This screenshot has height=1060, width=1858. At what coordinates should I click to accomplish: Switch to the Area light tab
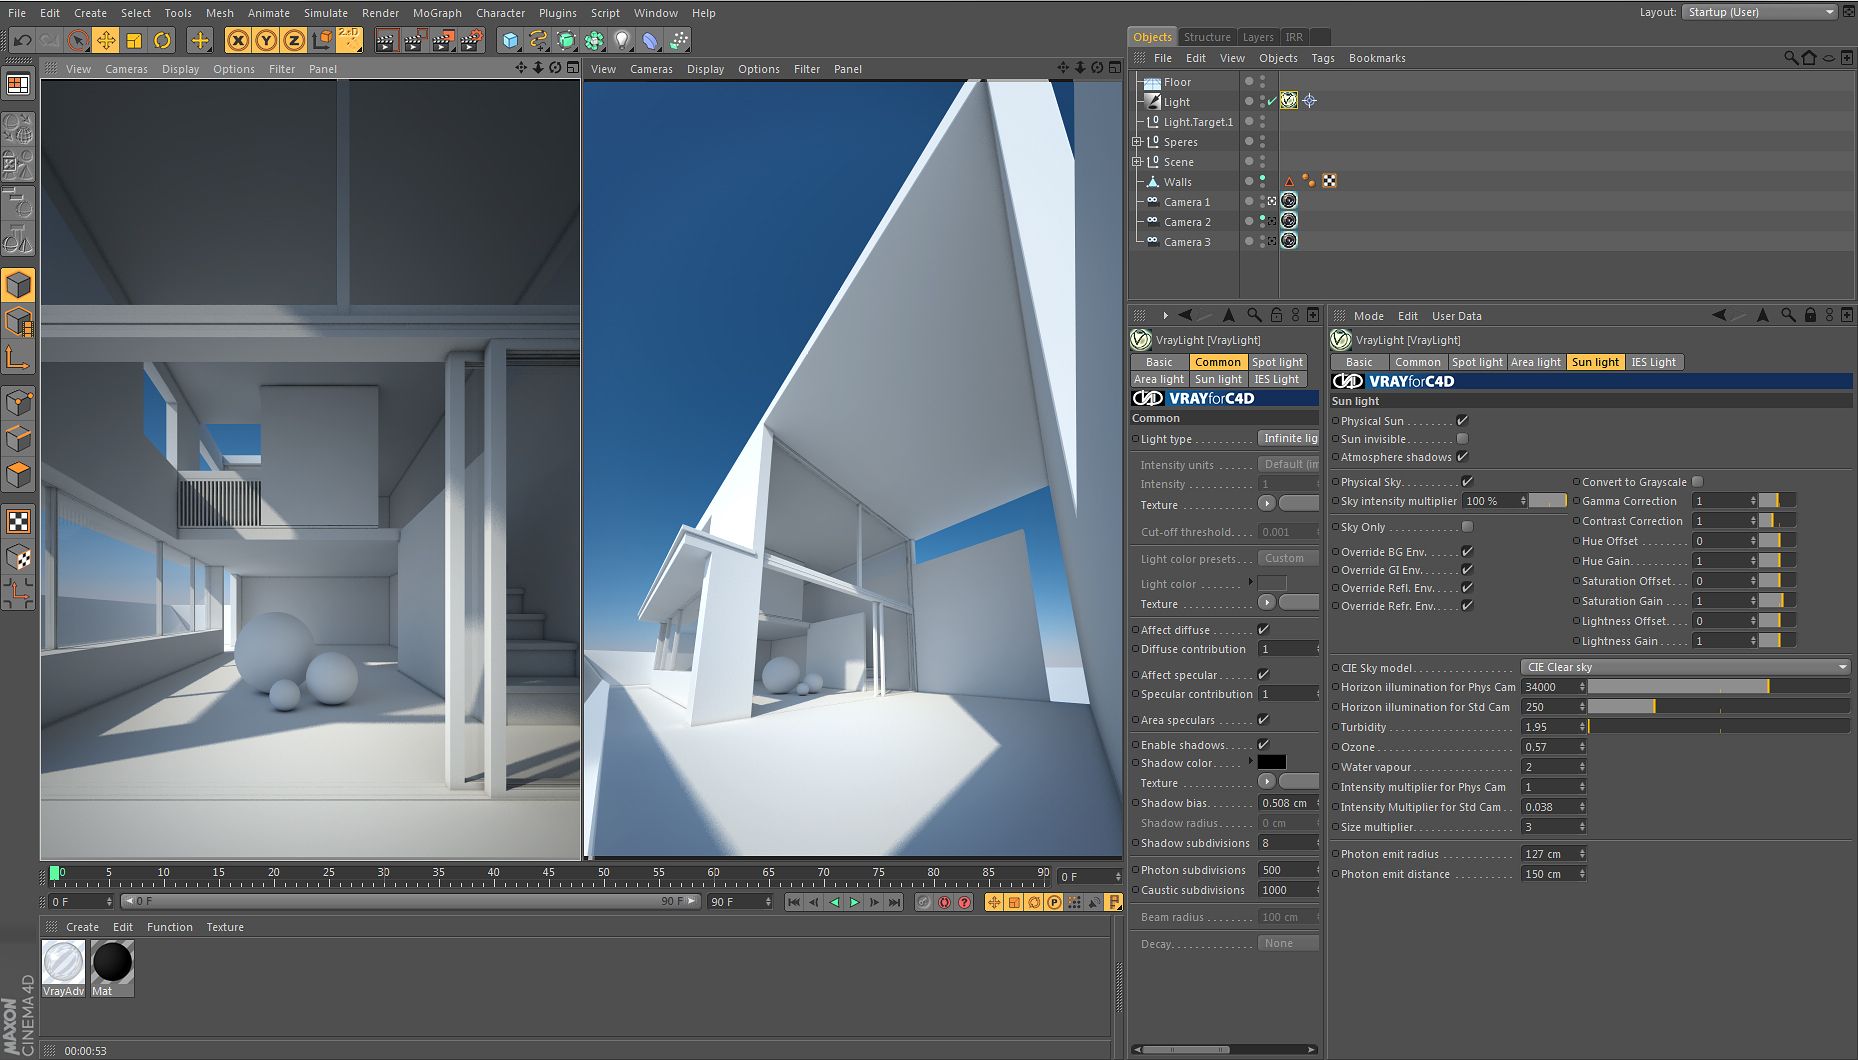[1535, 362]
